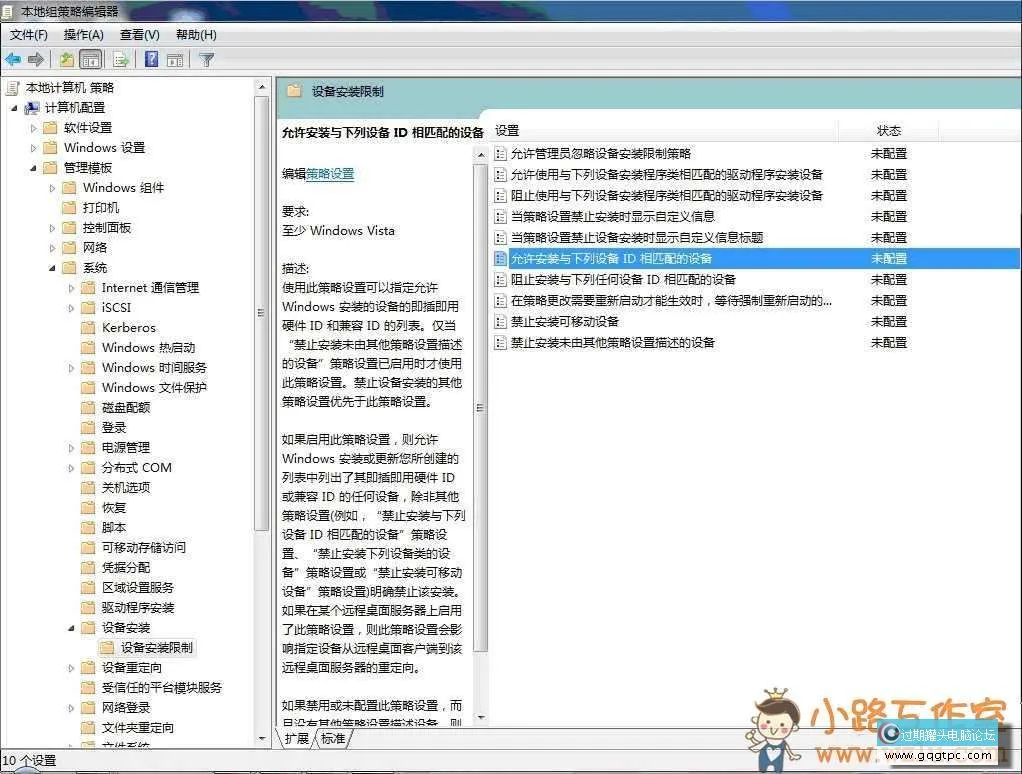This screenshot has width=1022, height=774.
Task: Open the 文件(F) menu
Action: click(28, 34)
